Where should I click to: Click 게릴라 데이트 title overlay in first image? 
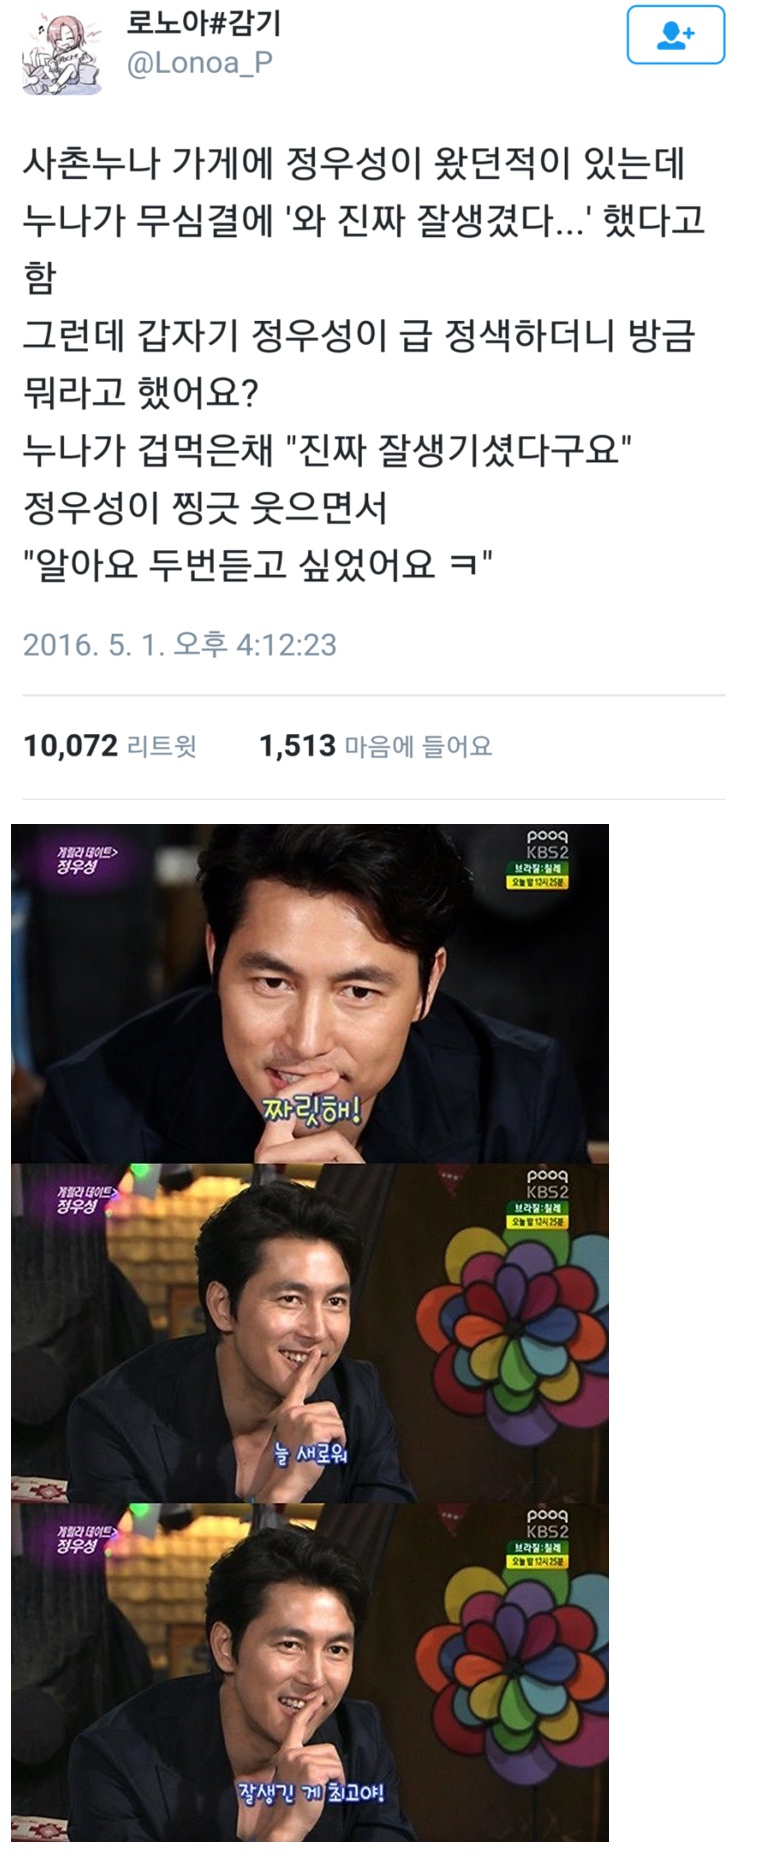click(x=86, y=860)
